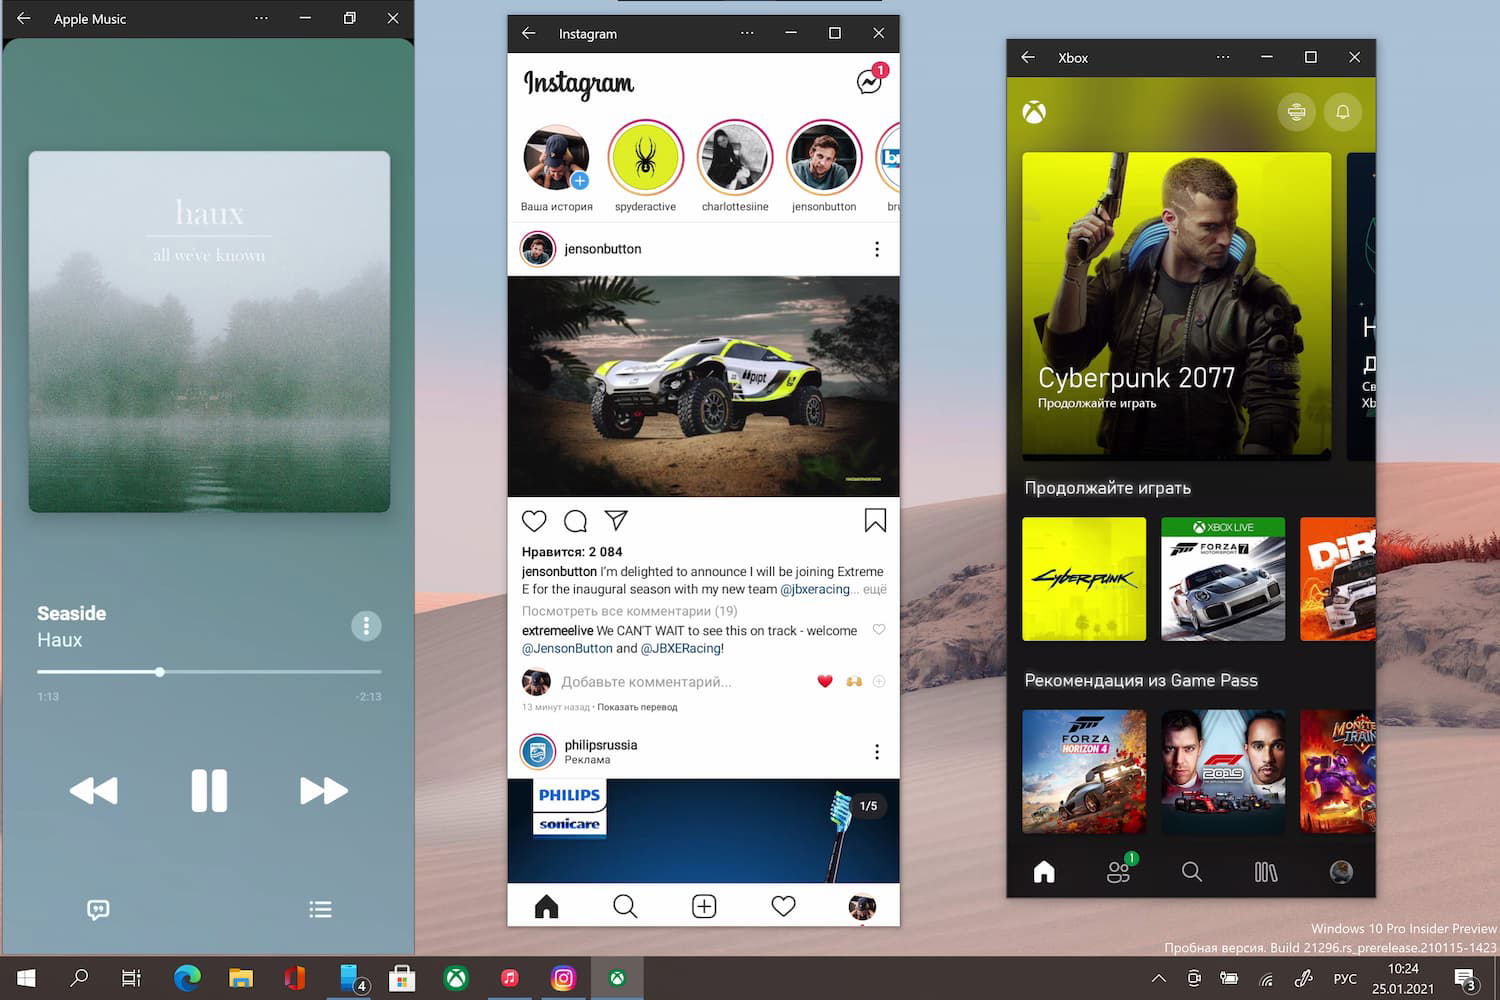Select the artist name Haux under Seaside
The image size is (1500, 1000).
(60, 640)
